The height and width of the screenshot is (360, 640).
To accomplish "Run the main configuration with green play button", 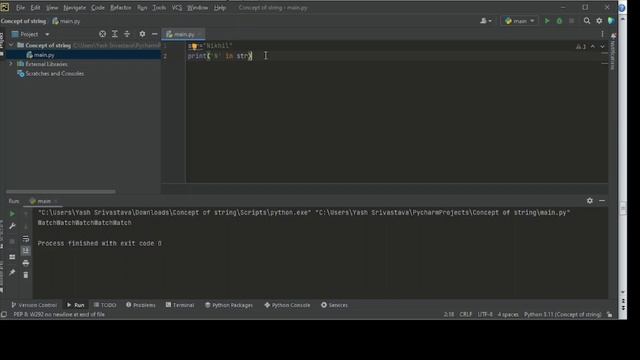I will point(547,21).
